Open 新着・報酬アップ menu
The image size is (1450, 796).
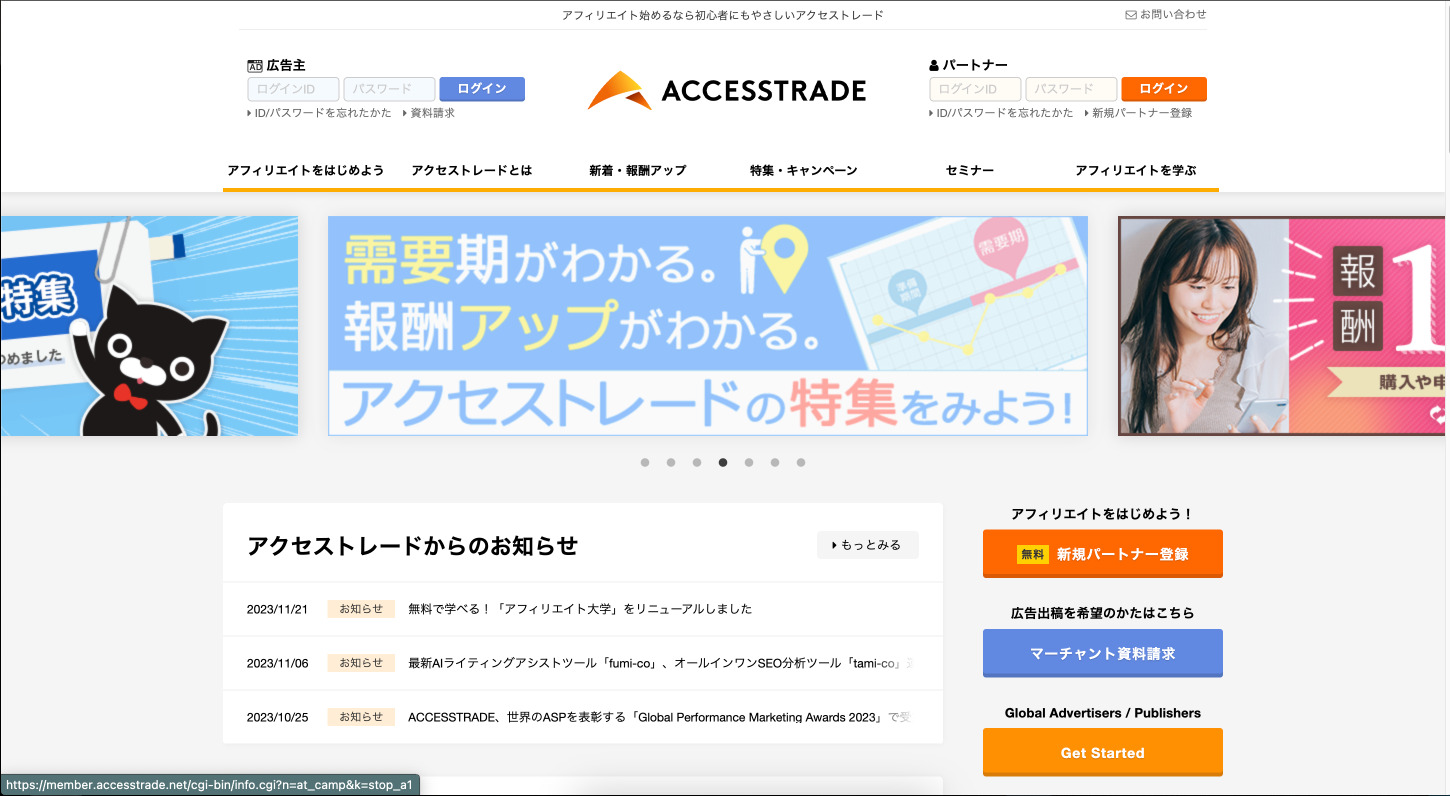tap(637, 170)
